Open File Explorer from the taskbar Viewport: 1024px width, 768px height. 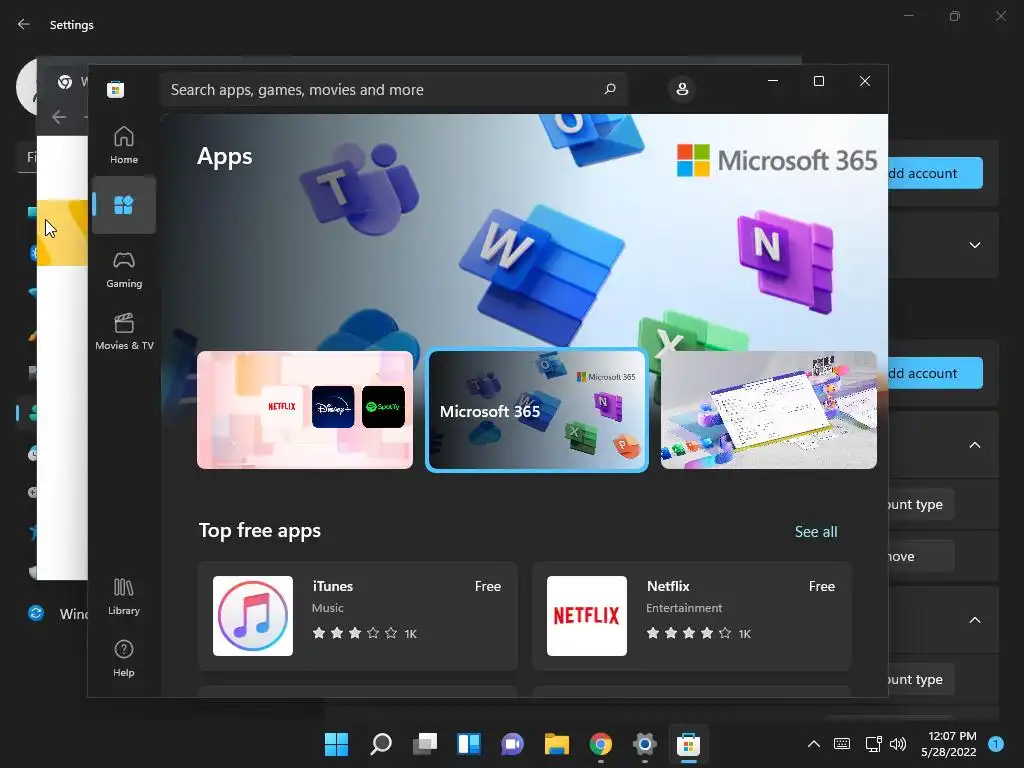[x=556, y=744]
